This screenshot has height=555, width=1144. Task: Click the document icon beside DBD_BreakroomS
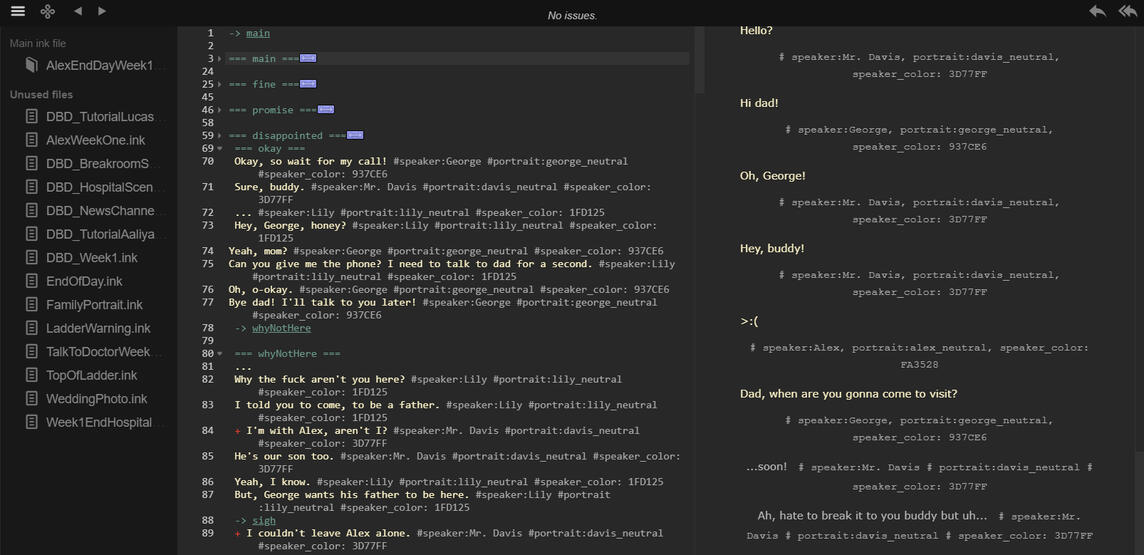click(x=31, y=163)
